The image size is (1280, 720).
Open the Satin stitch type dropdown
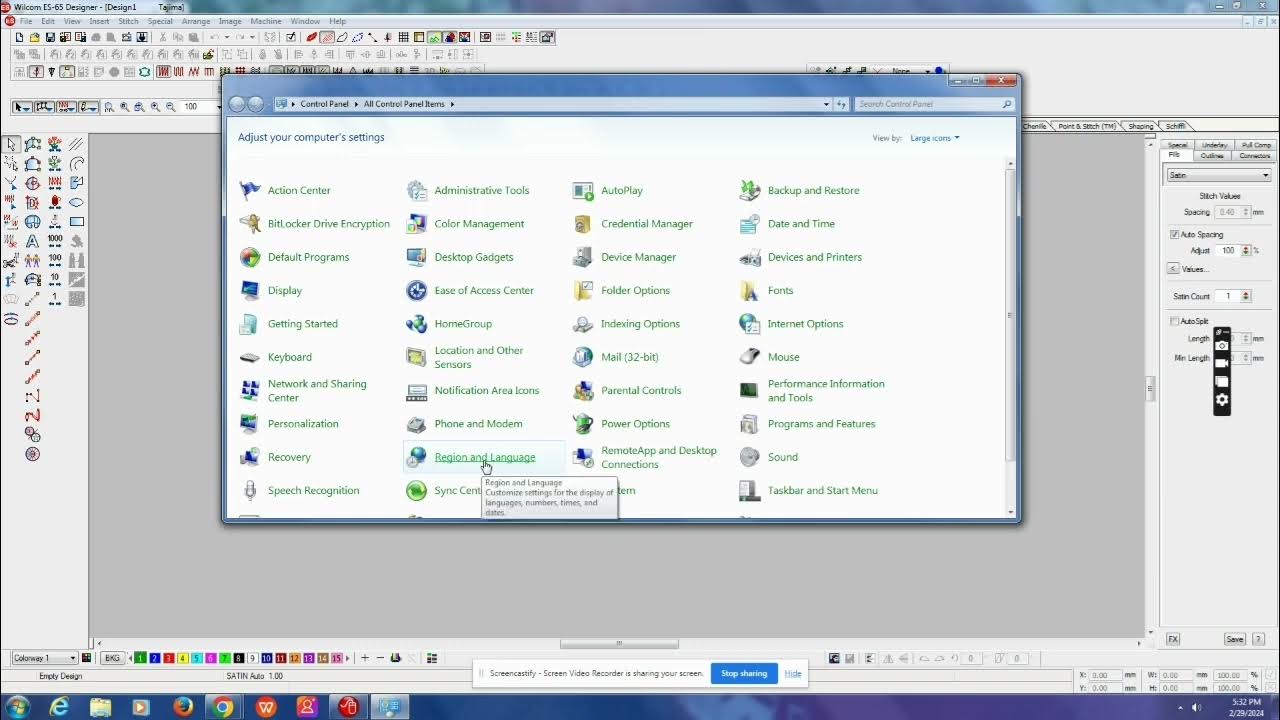pyautogui.click(x=1219, y=175)
